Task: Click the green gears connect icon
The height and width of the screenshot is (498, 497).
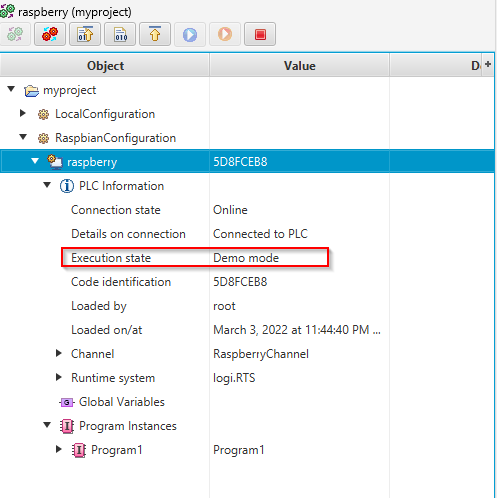Action: 15,34
